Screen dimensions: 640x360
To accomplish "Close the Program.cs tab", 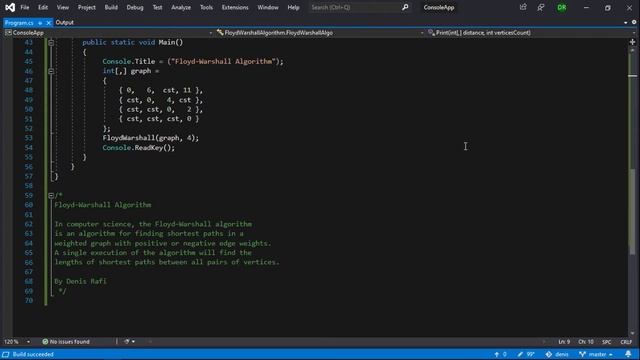I will [49, 23].
